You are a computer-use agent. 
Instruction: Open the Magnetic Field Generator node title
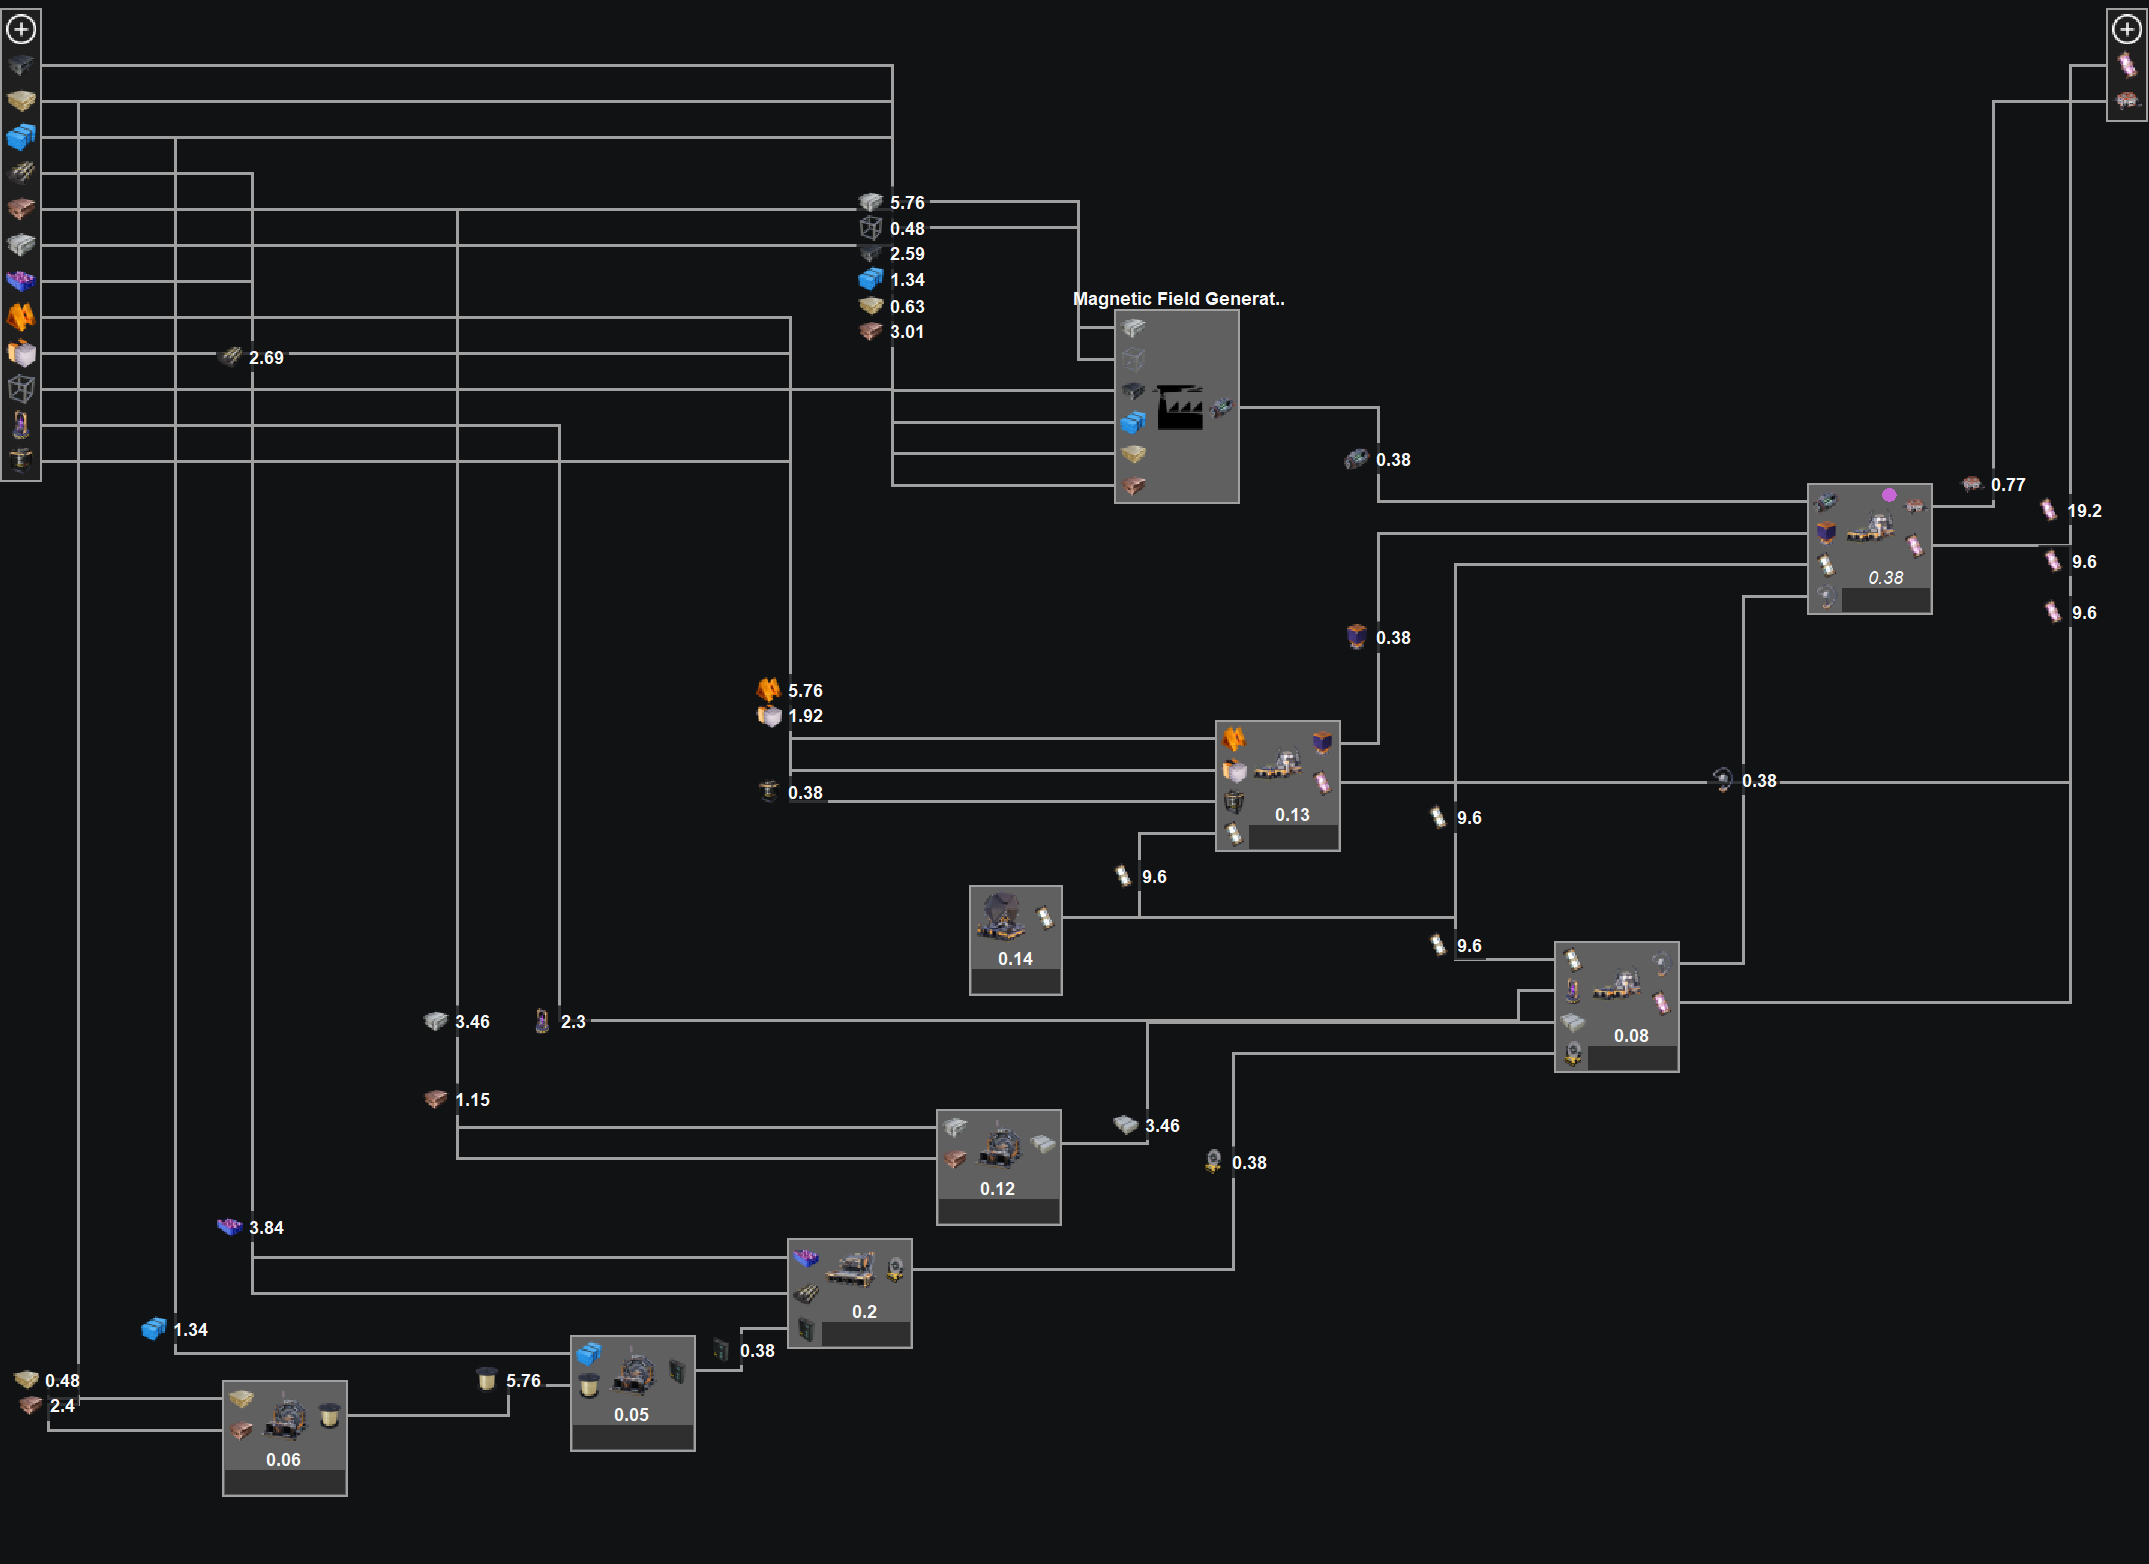click(x=1178, y=298)
